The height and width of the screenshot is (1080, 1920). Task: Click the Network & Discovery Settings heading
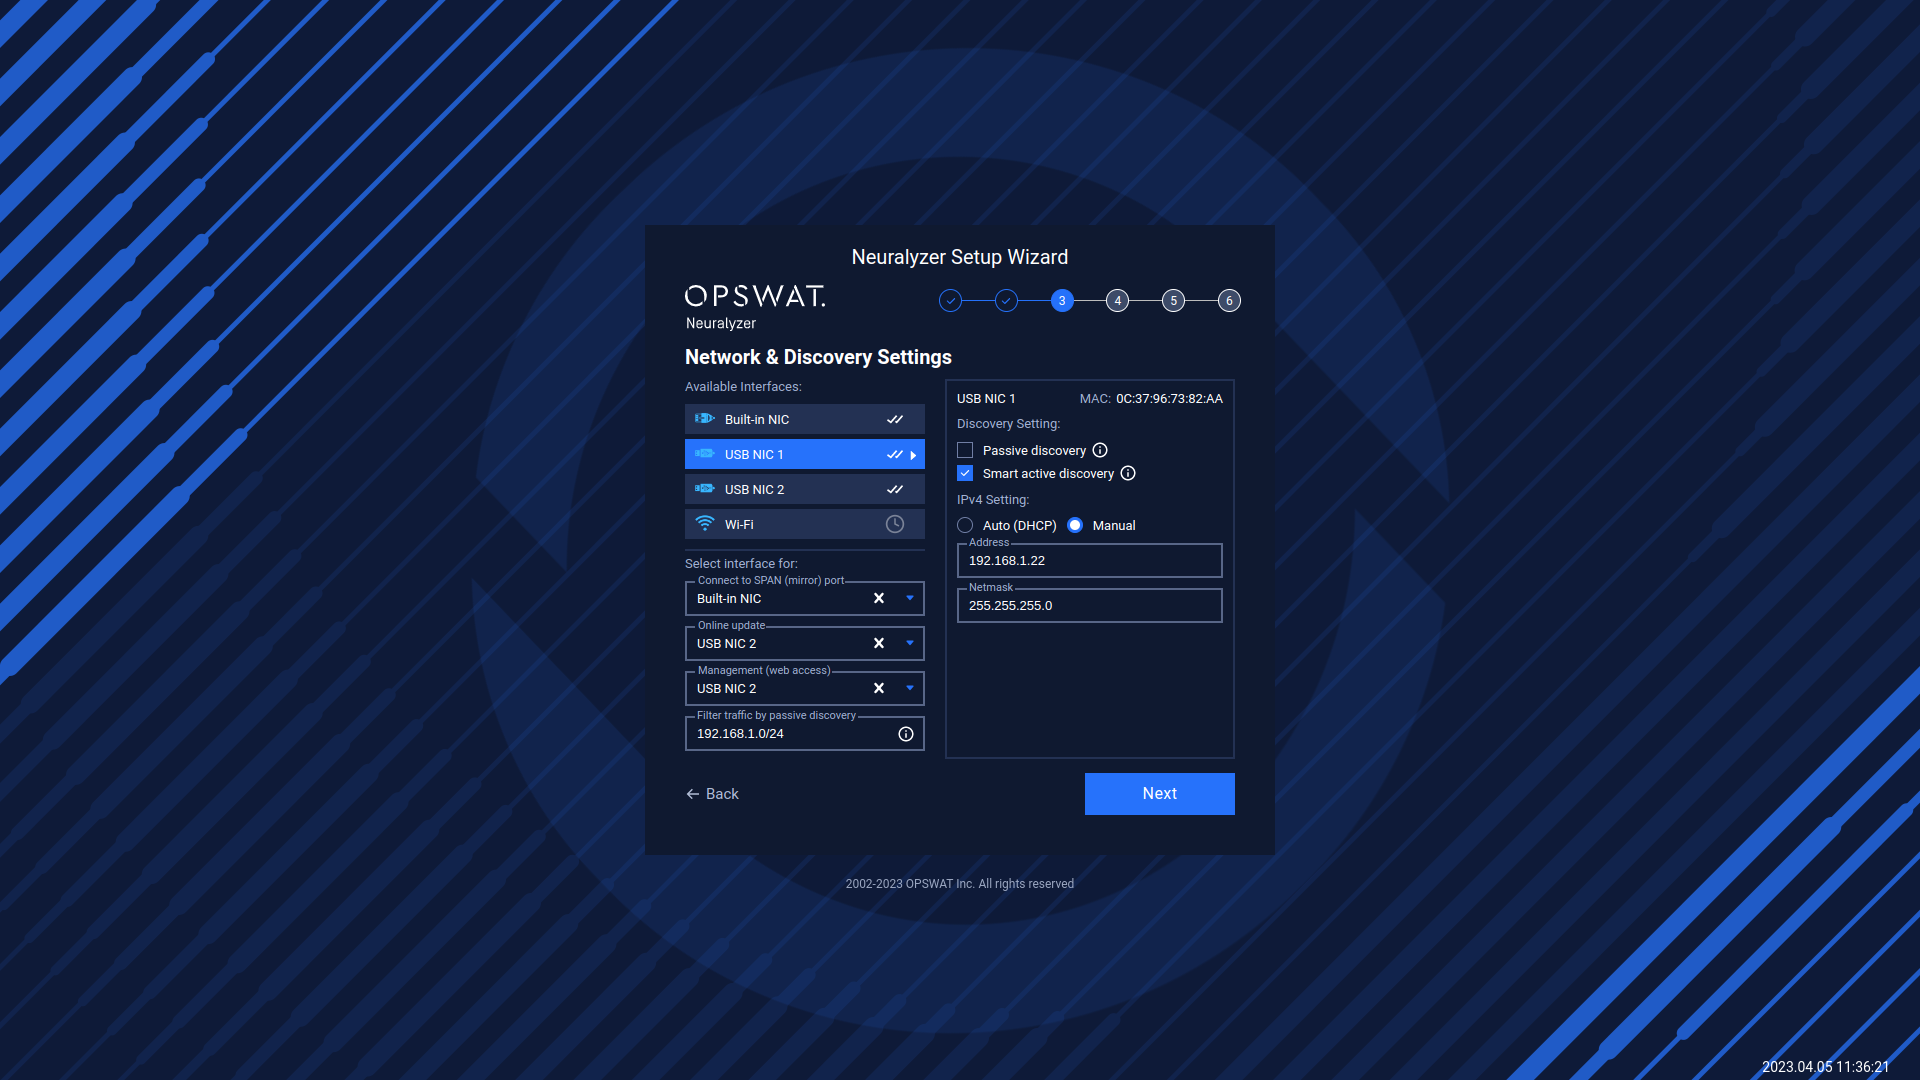818,357
